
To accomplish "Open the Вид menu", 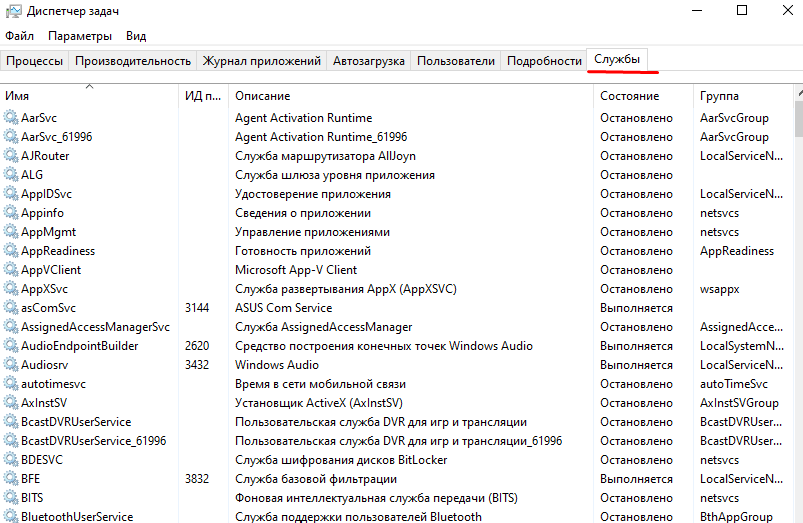I will (x=136, y=36).
